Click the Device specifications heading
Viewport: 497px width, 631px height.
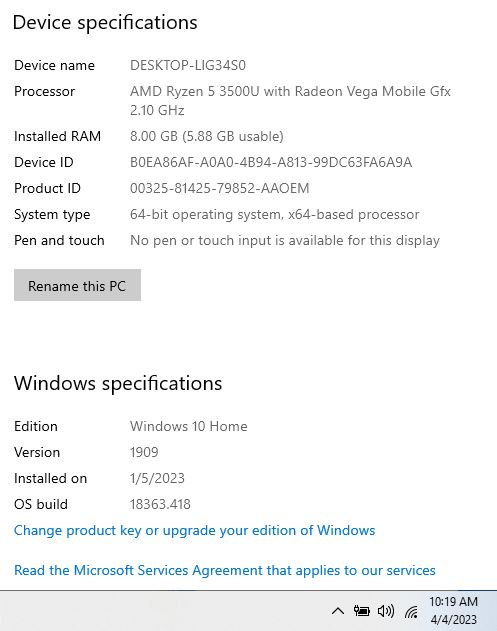[x=105, y=23]
